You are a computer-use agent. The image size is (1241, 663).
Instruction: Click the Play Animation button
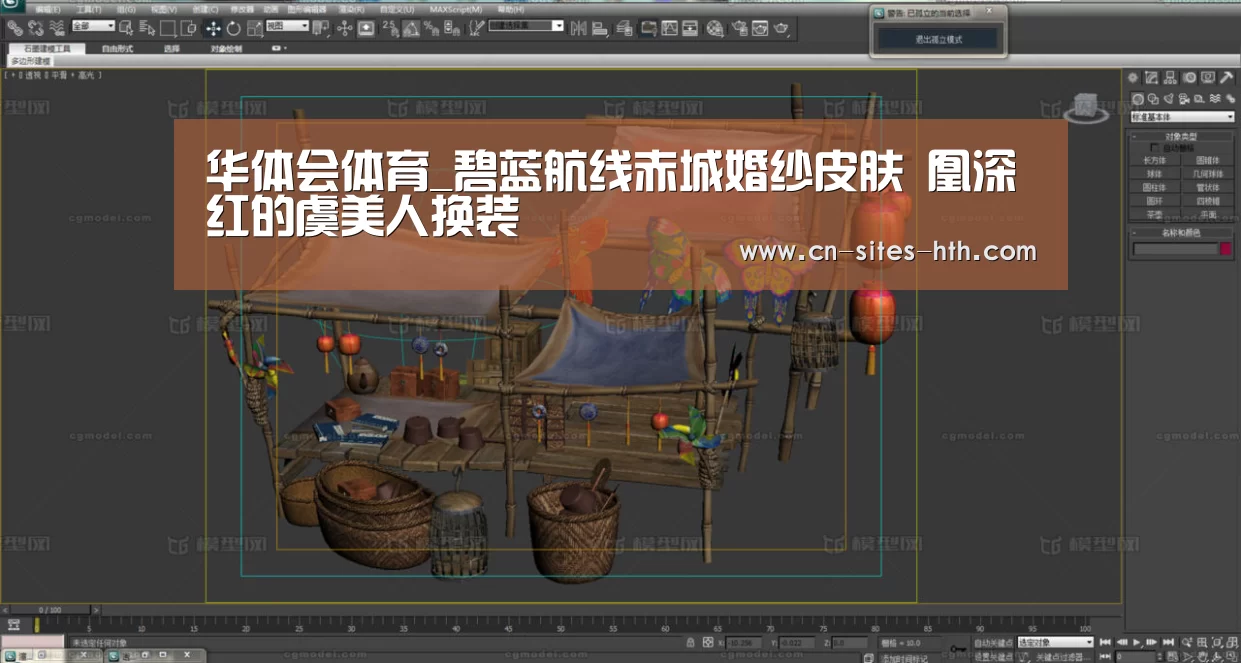click(1138, 642)
